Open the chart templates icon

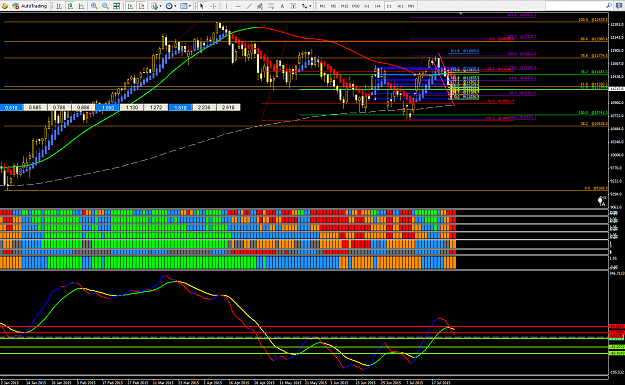coord(183,6)
